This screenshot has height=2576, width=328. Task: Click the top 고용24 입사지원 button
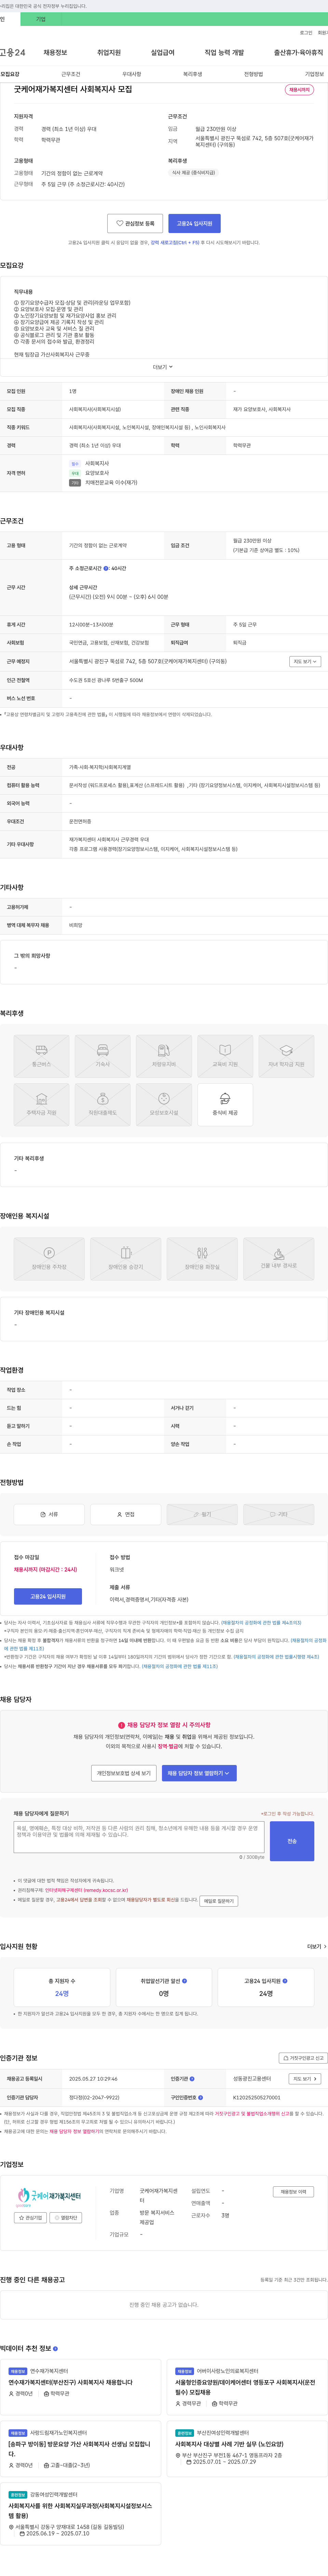click(194, 223)
